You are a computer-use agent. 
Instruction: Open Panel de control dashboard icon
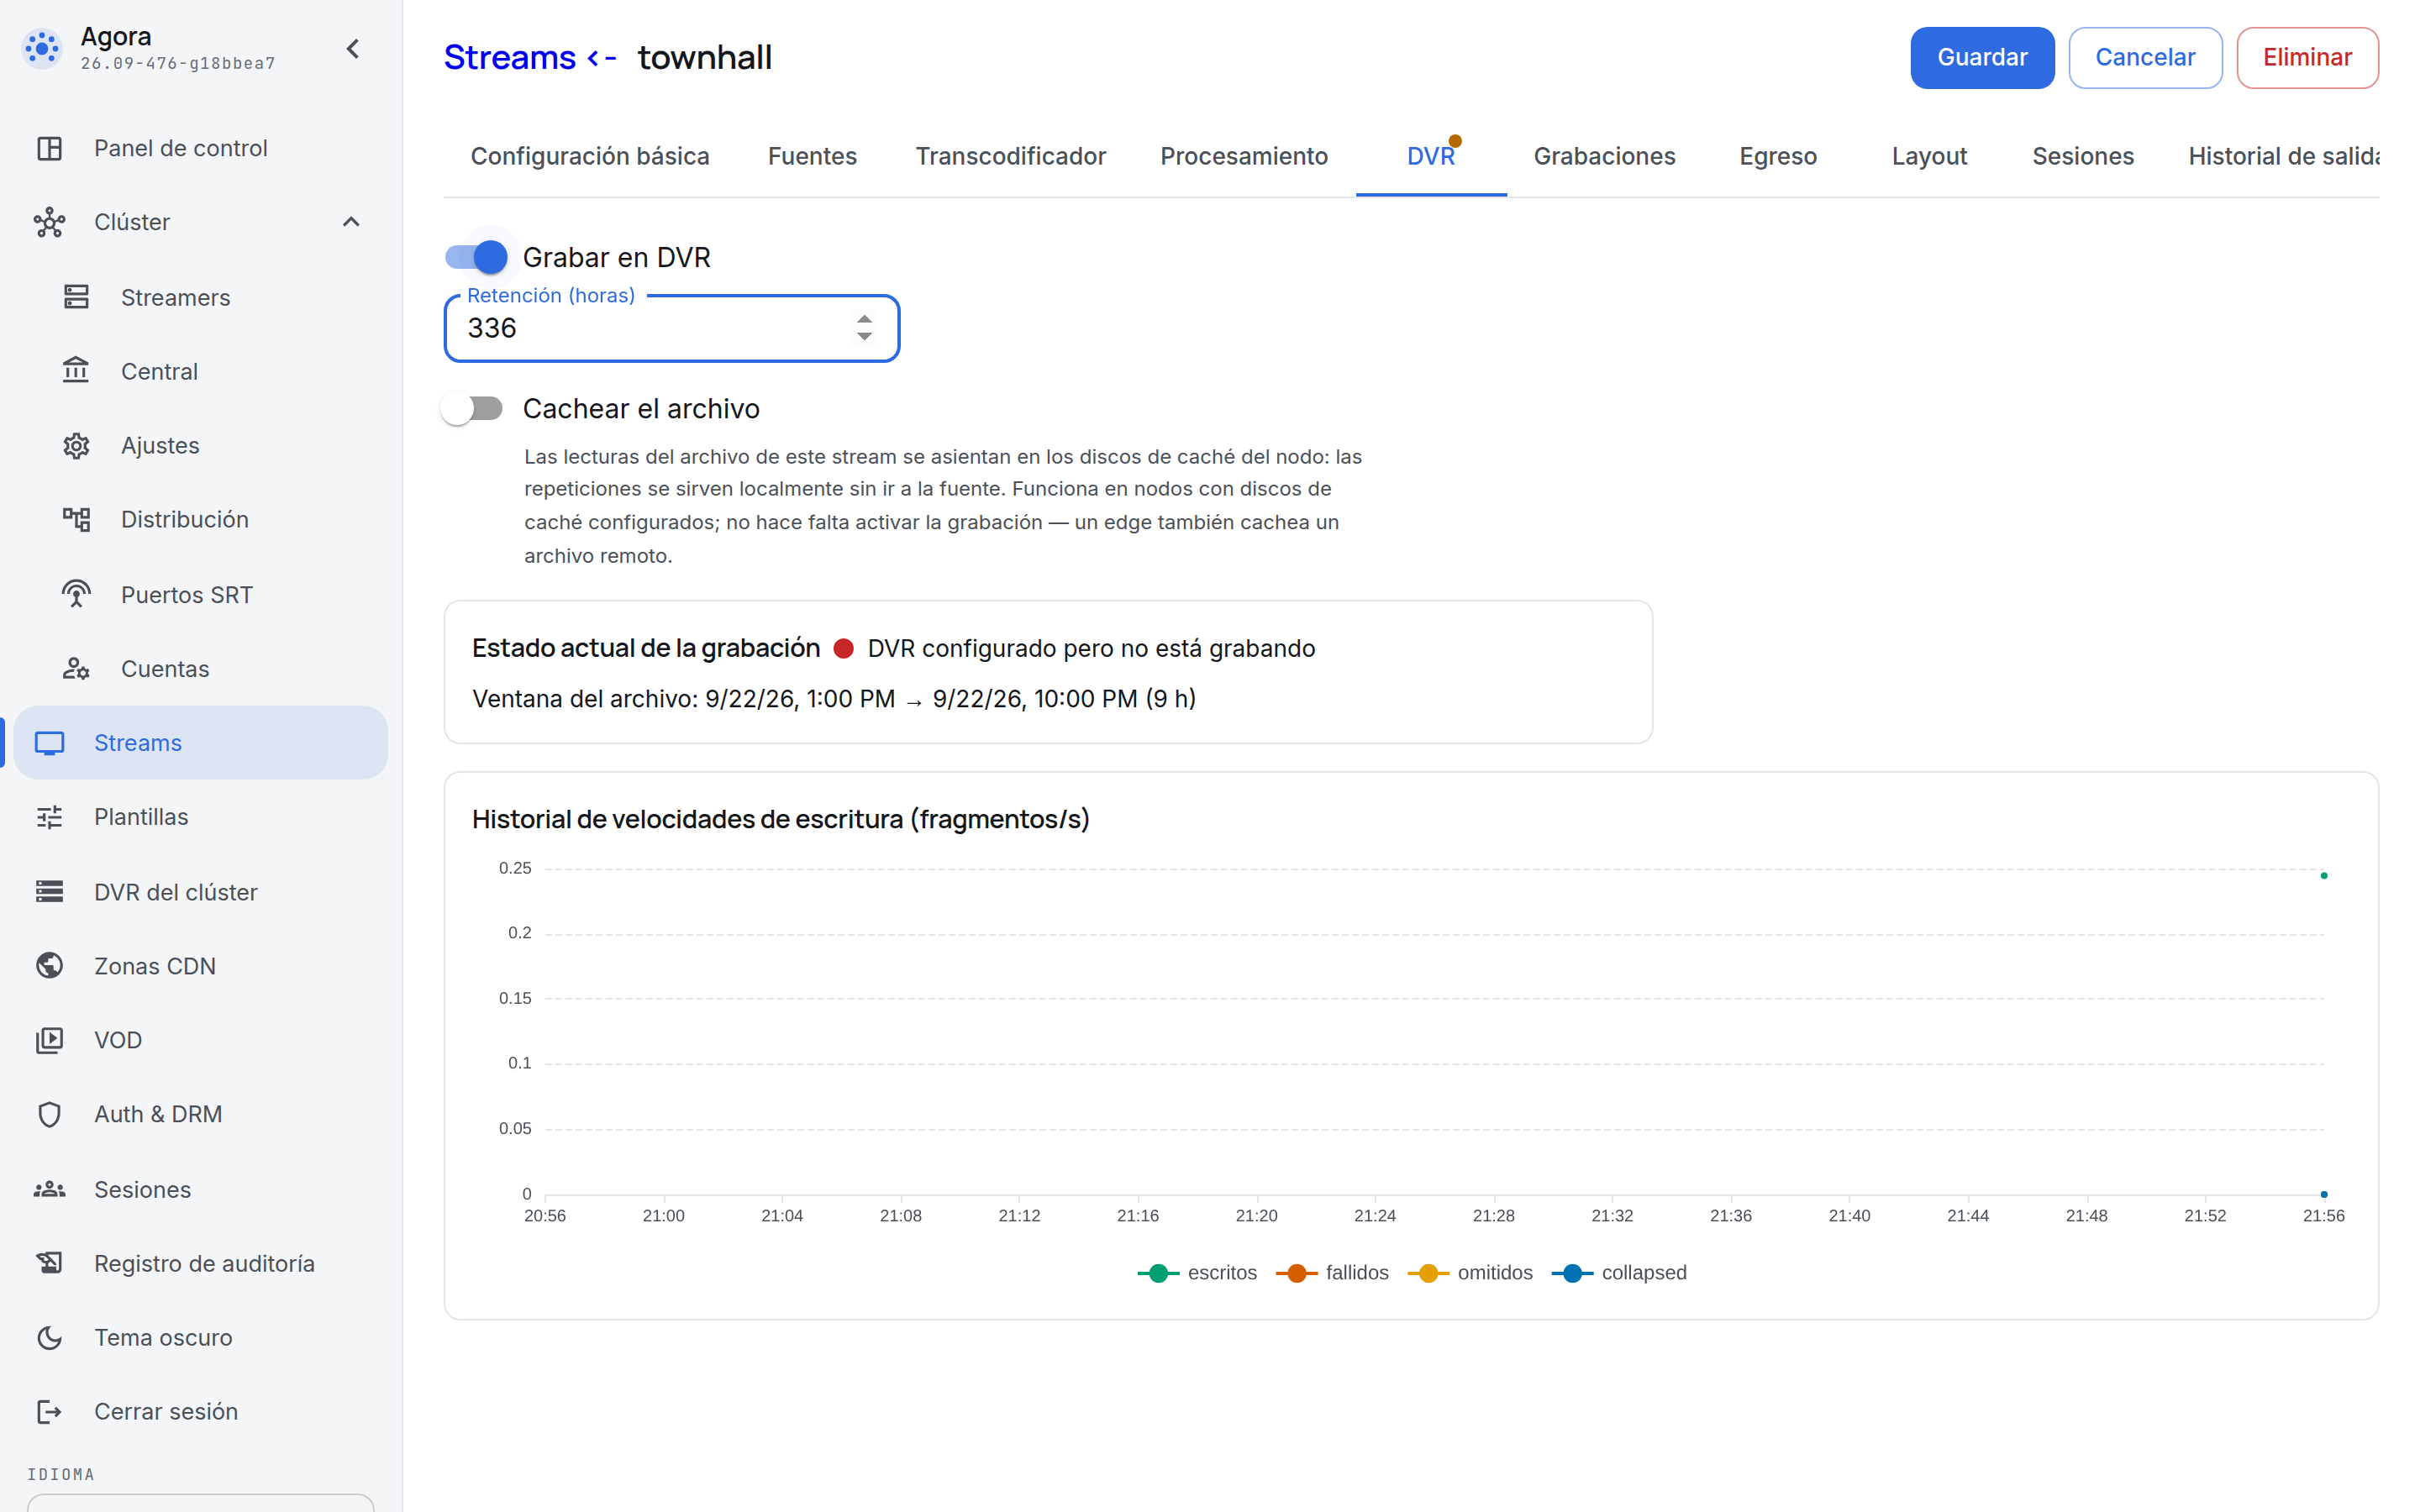pos(49,148)
